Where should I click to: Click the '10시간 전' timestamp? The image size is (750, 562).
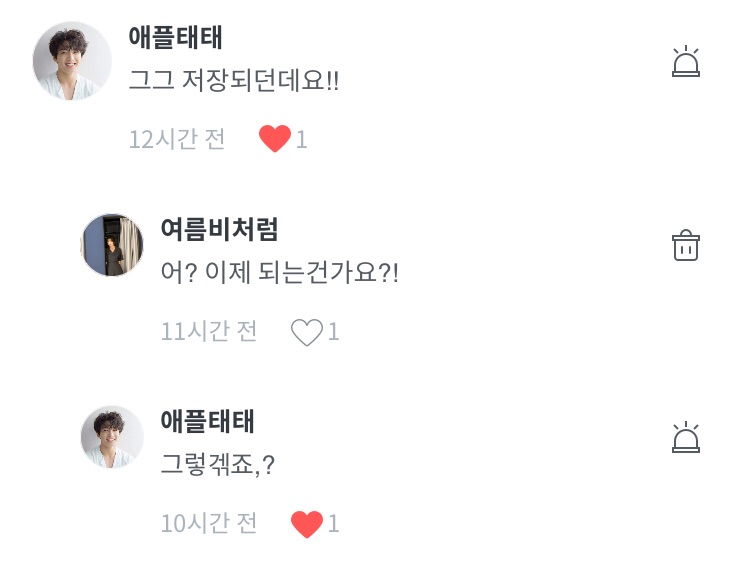(x=209, y=523)
